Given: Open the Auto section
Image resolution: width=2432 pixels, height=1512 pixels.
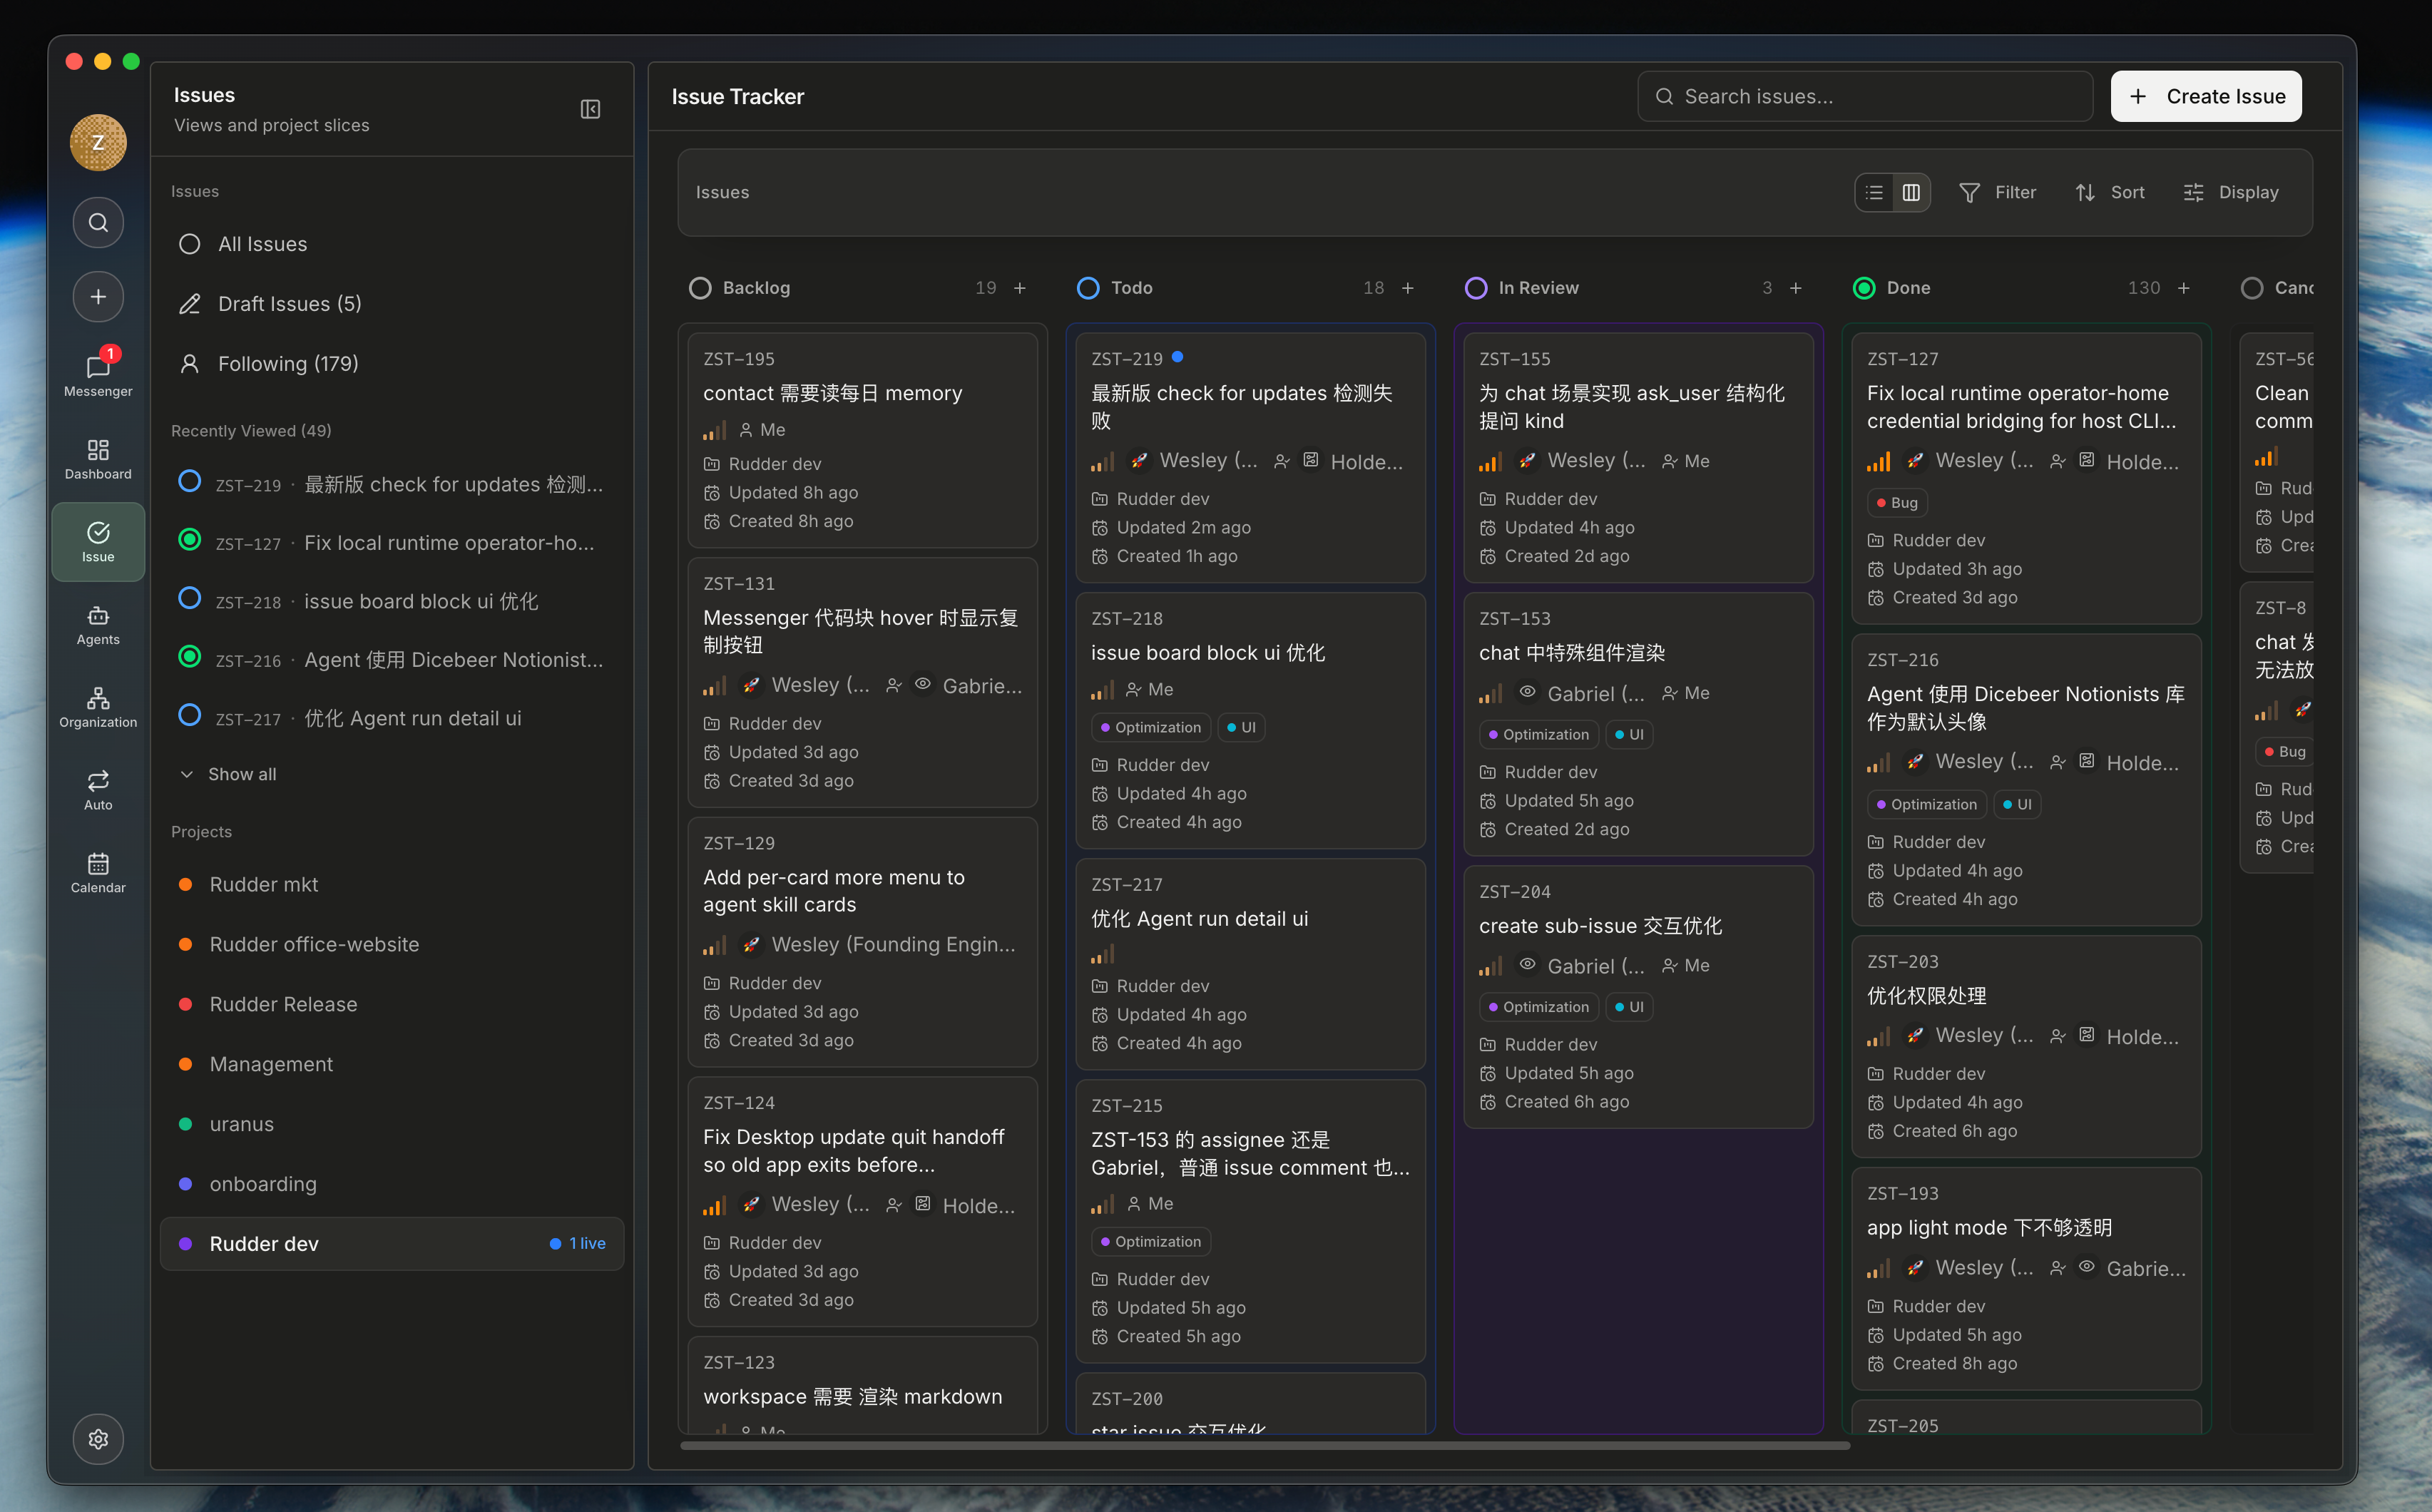Looking at the screenshot, I should (x=98, y=790).
